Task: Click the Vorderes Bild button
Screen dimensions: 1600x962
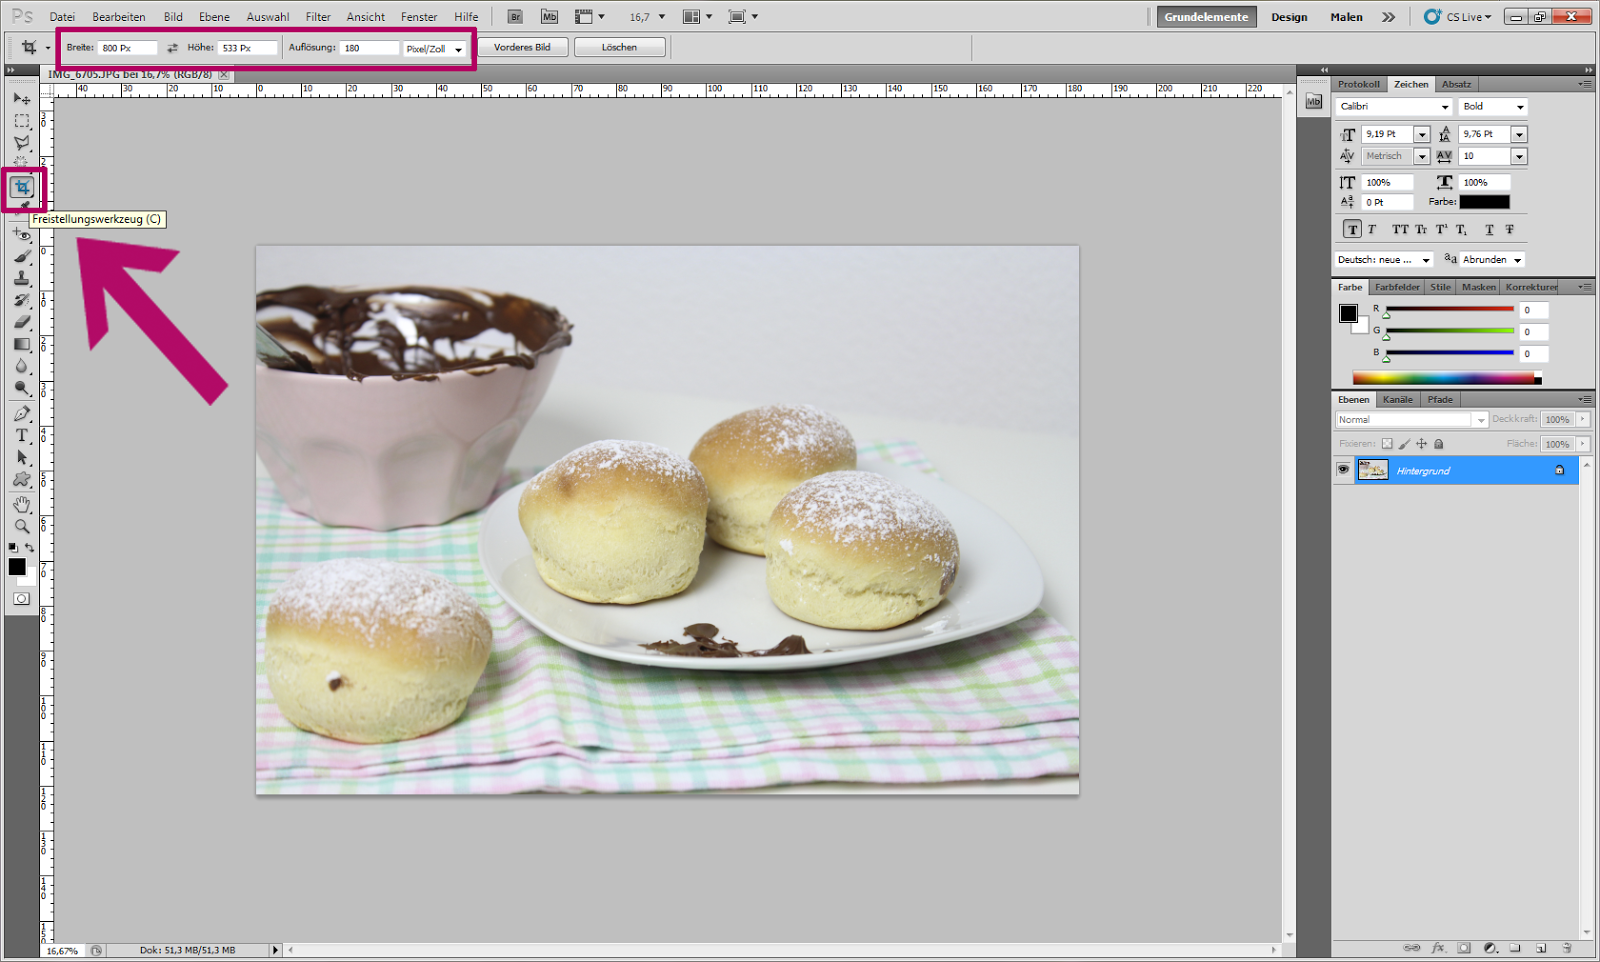Action: [522, 47]
